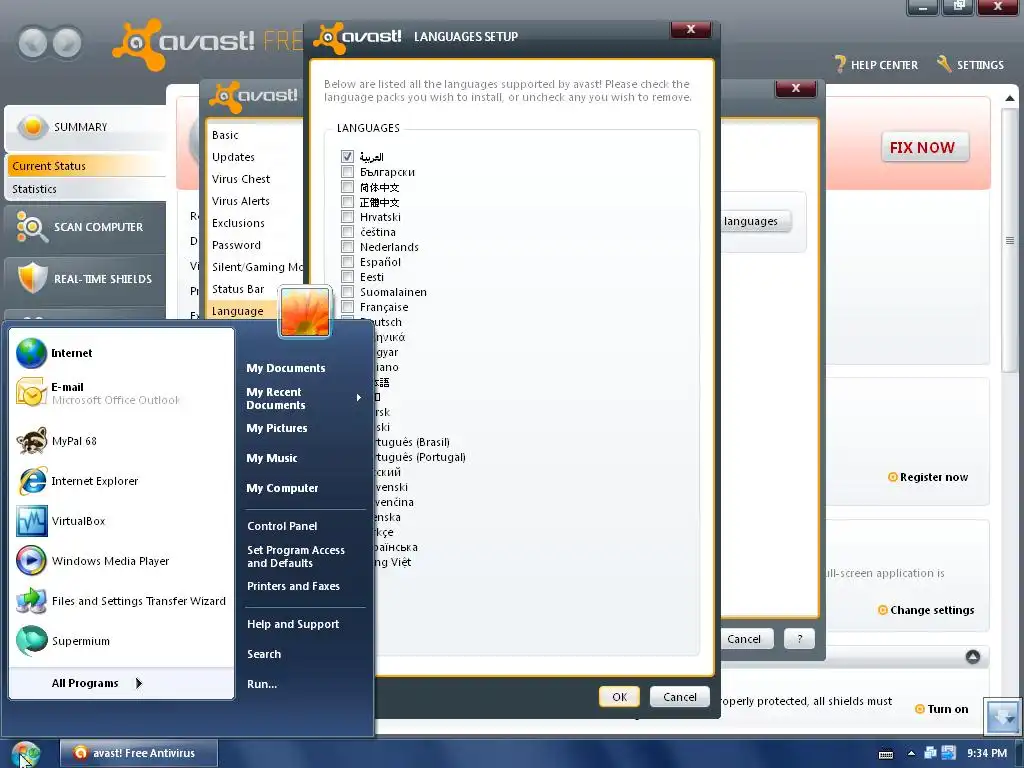Check the Simplified Chinese checkbox
Viewport: 1024px width, 768px height.
click(x=347, y=187)
